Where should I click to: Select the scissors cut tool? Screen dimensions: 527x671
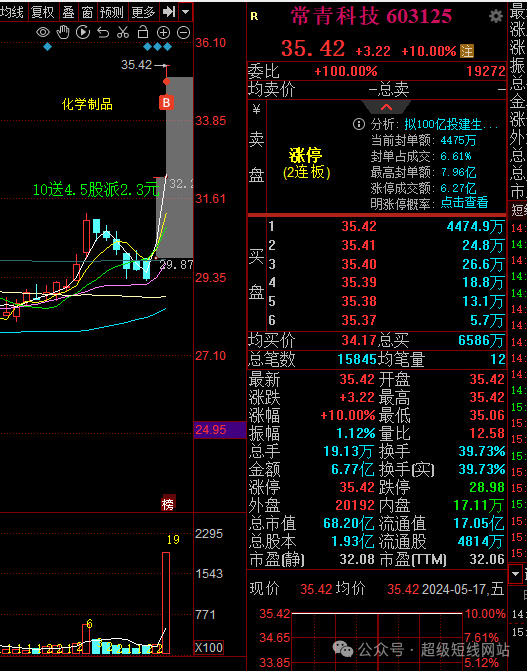123,33
